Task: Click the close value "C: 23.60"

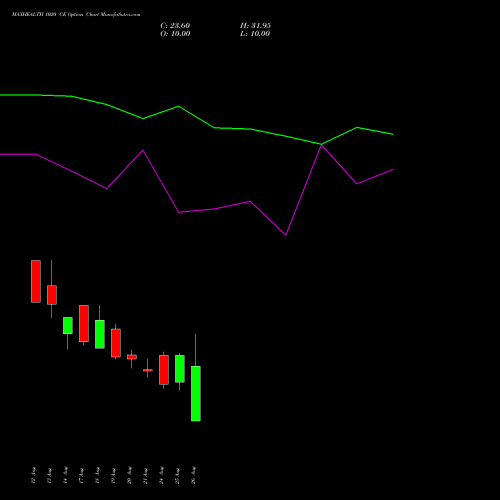Action: (x=175, y=26)
